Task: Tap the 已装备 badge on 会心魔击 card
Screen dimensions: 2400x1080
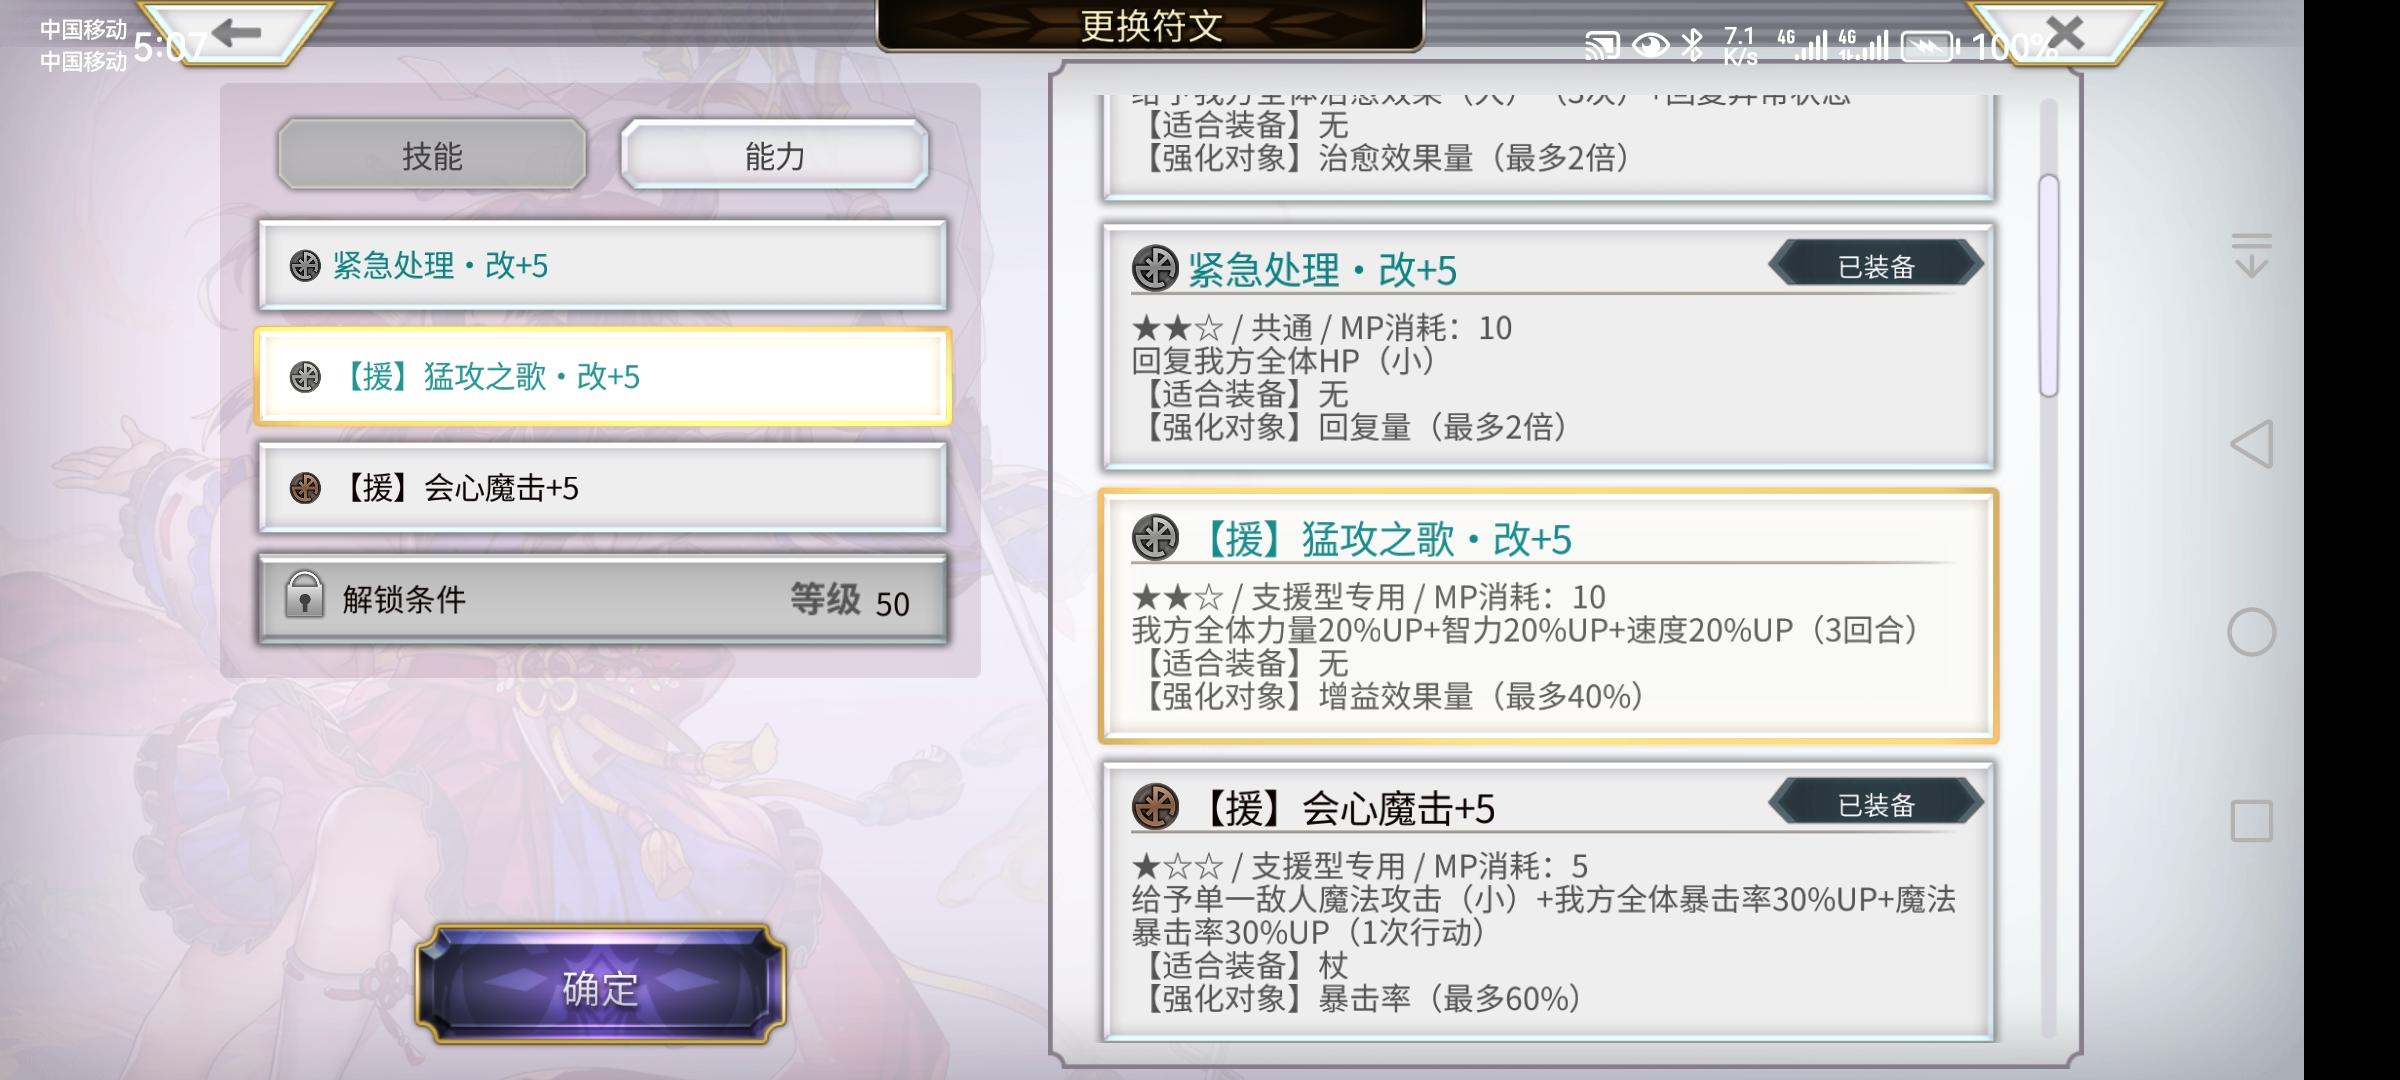Action: click(1876, 804)
